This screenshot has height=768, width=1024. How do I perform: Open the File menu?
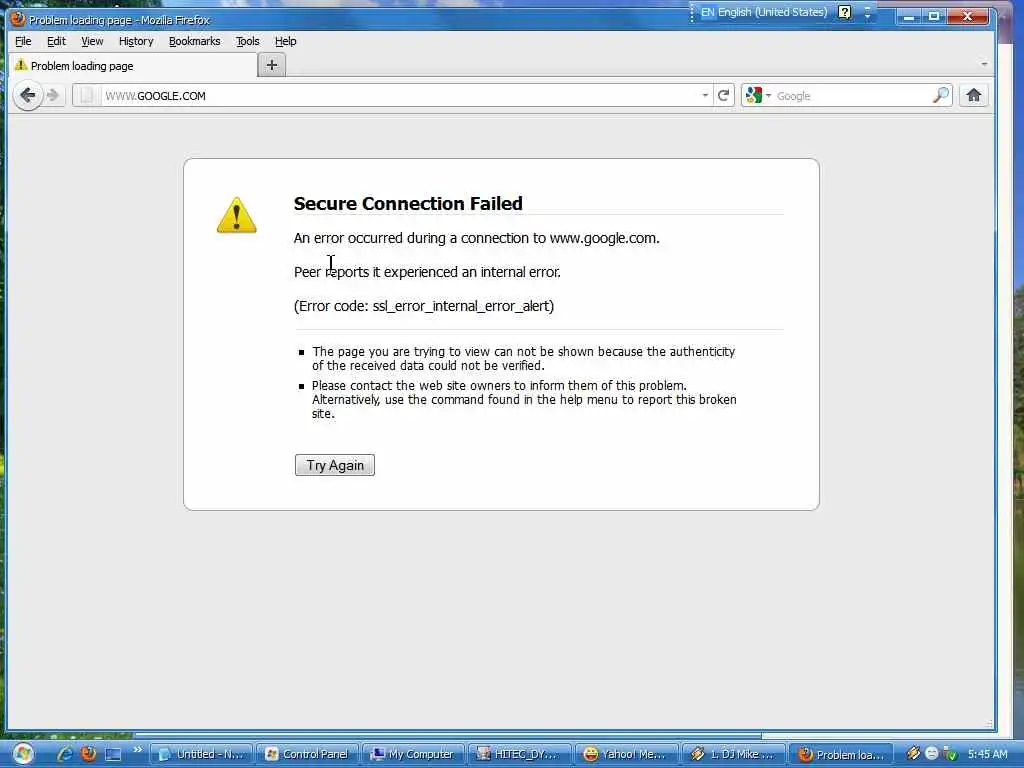pos(23,41)
